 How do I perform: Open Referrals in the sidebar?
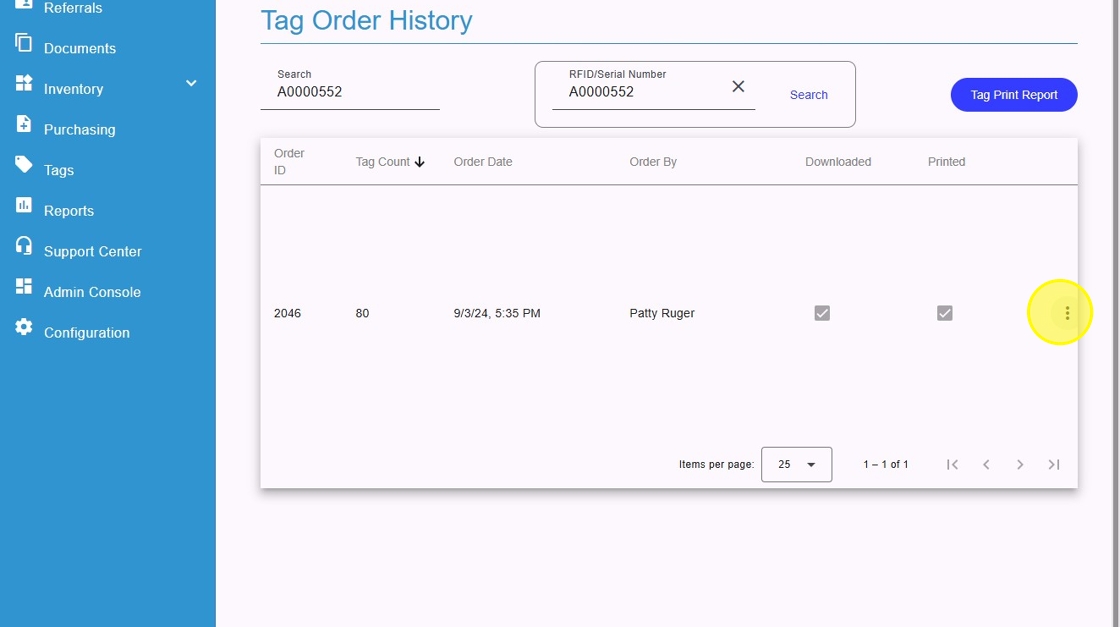pos(73,8)
